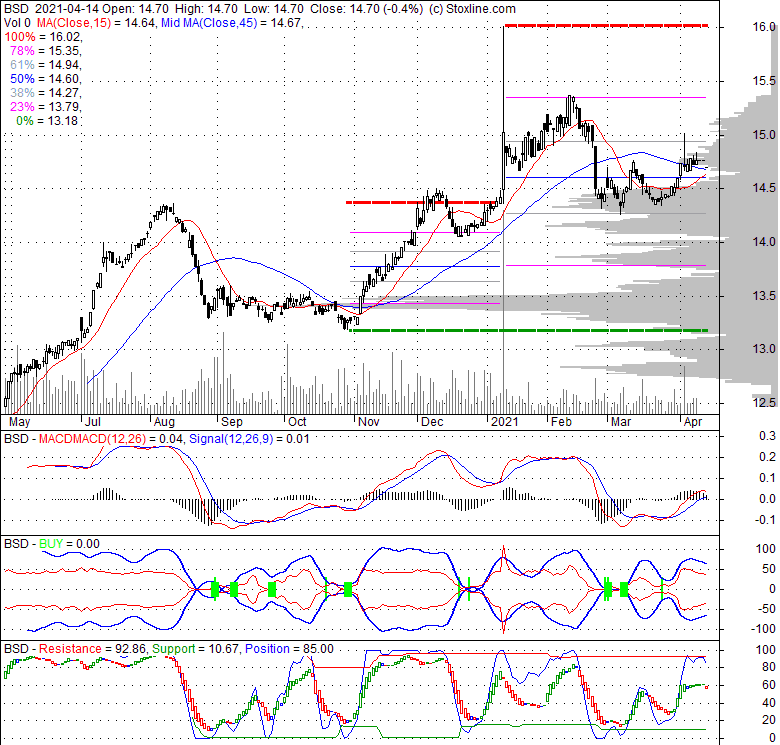Click the 'Nov' month label on time axis

pyautogui.click(x=369, y=422)
